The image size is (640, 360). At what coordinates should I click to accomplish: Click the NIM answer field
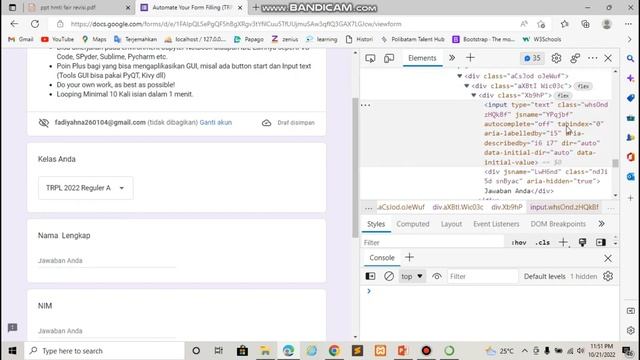point(107,331)
